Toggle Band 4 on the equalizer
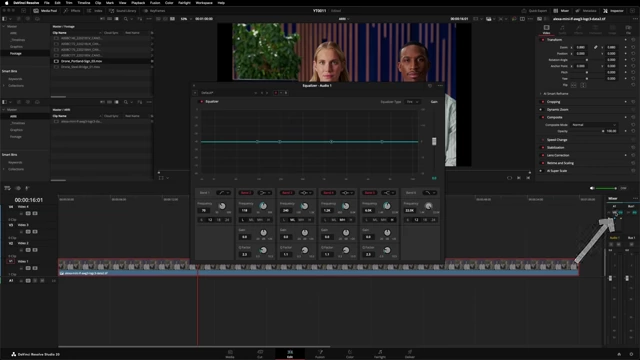The height and width of the screenshot is (360, 640). [x=328, y=193]
